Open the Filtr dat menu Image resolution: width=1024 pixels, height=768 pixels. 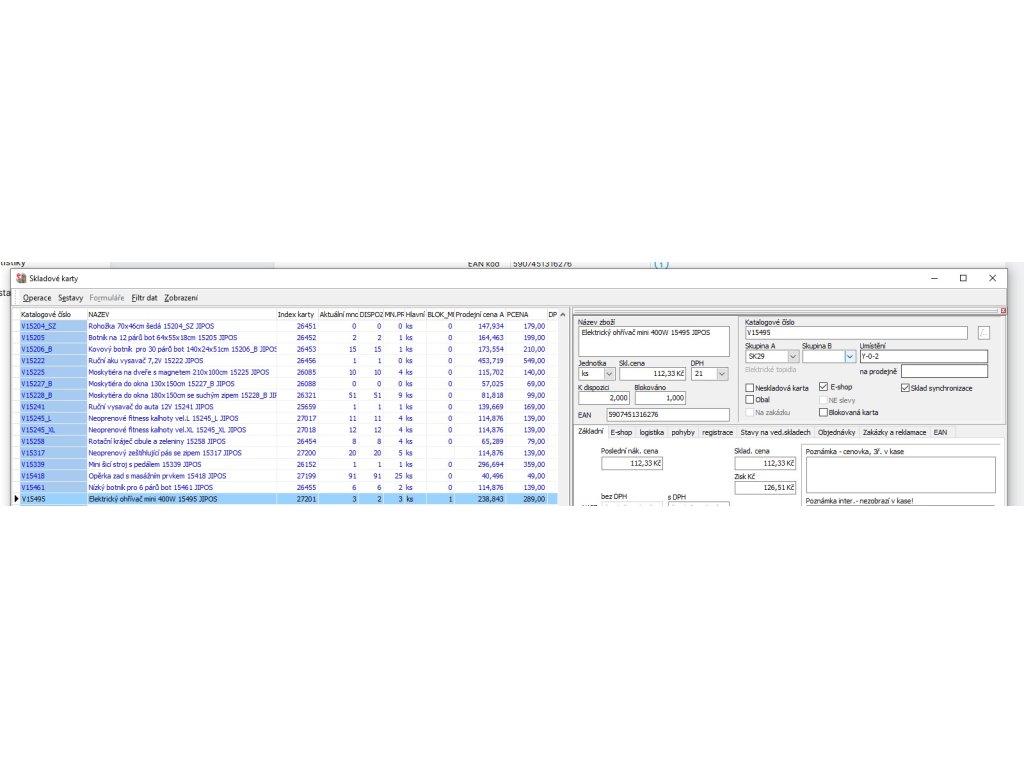pyautogui.click(x=144, y=298)
